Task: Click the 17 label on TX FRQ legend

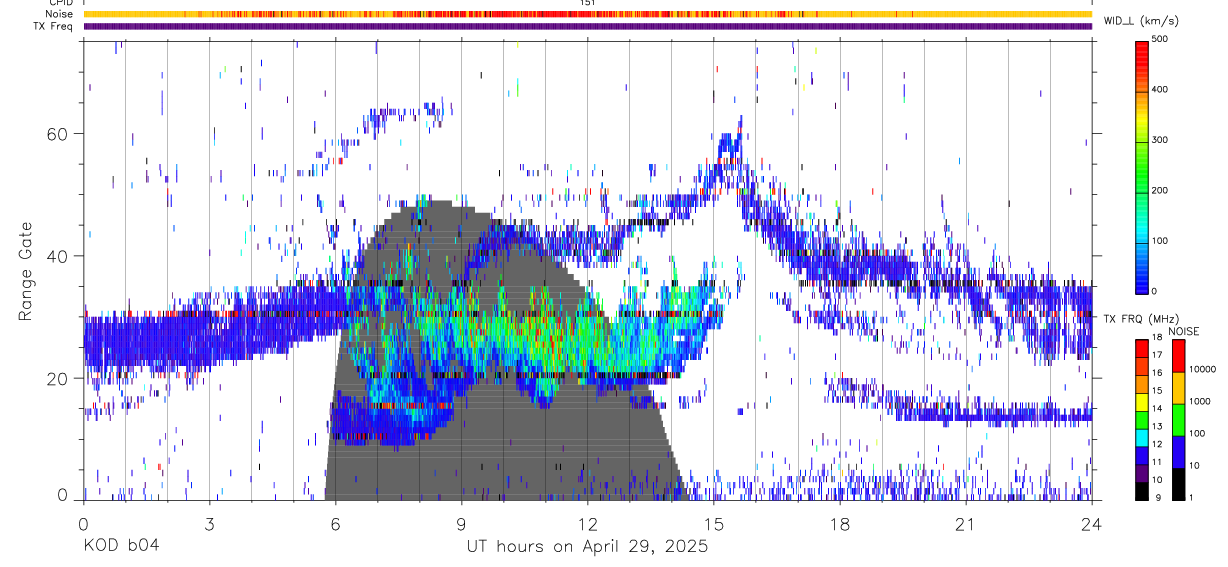Action: [1156, 355]
